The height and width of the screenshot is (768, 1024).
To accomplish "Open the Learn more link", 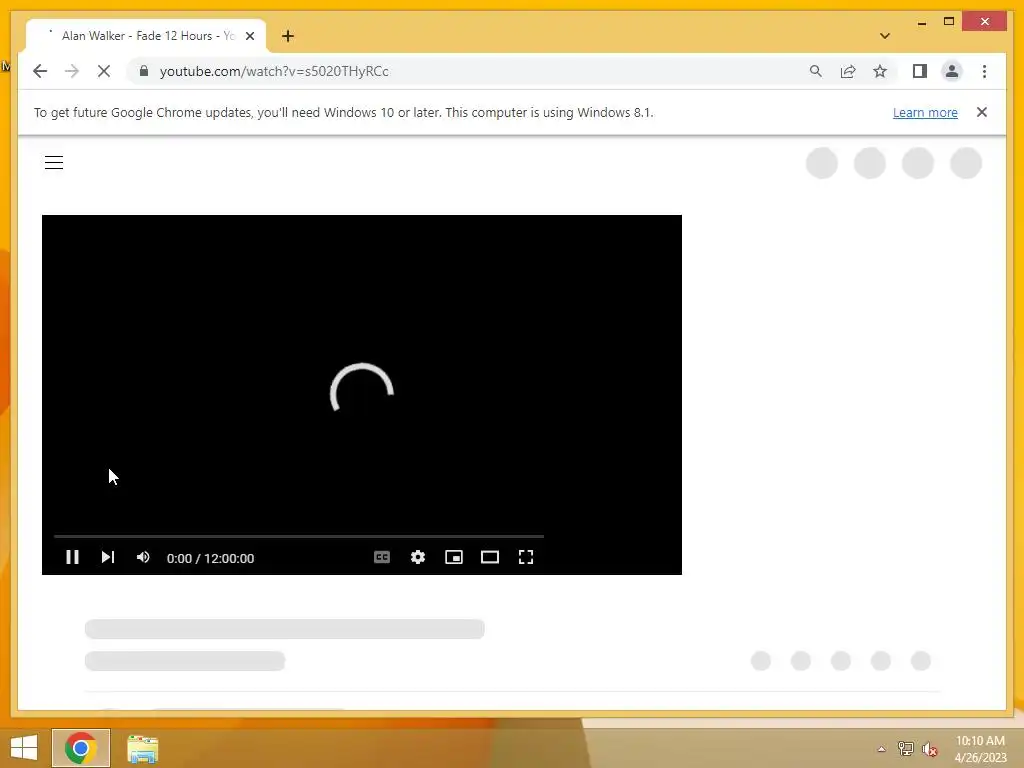I will [925, 112].
